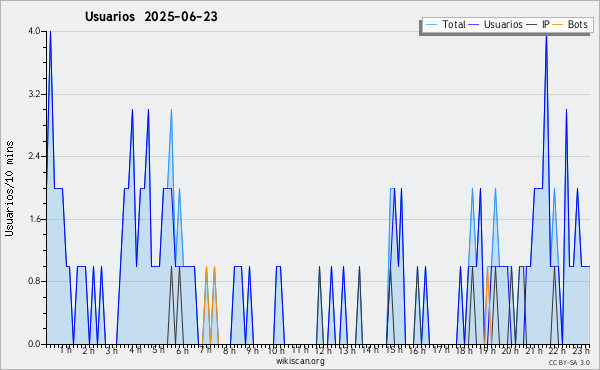Click the y-axis value 2.4
The width and height of the screenshot is (600, 370).
(x=34, y=156)
